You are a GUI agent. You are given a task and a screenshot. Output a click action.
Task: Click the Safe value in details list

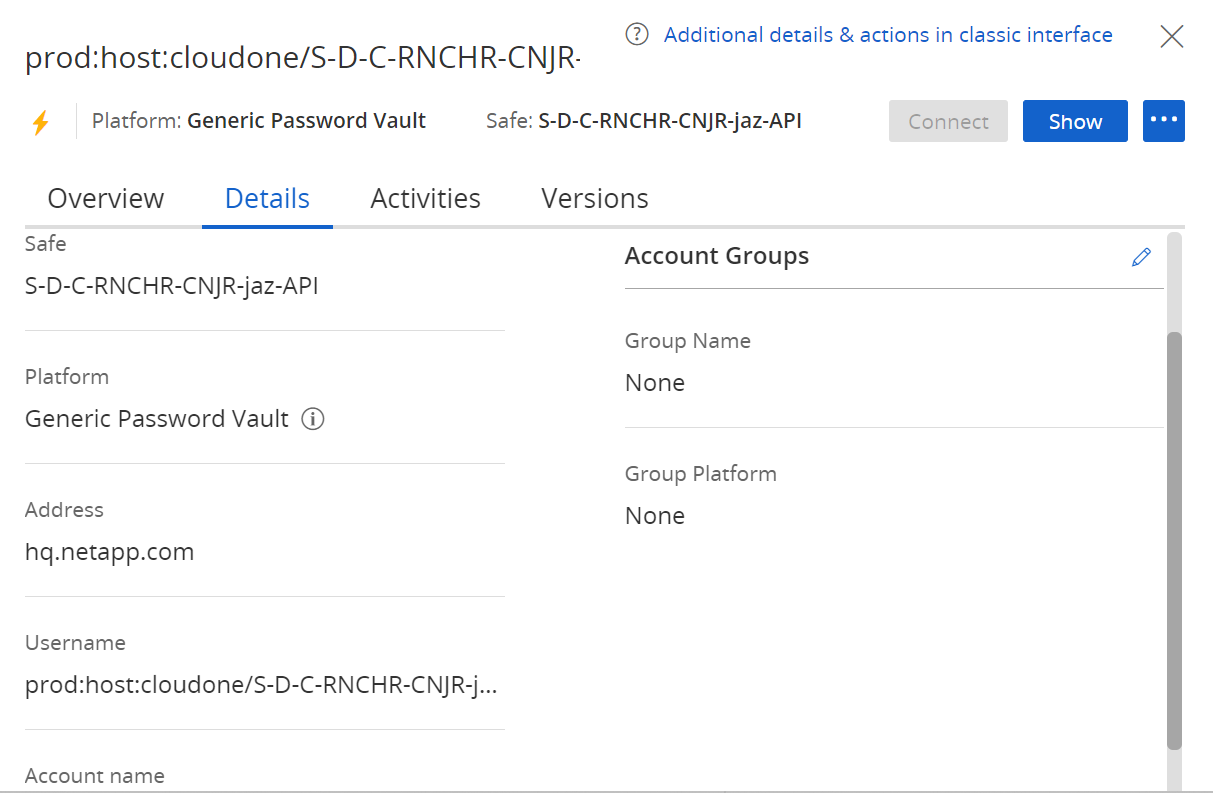pyautogui.click(x=172, y=286)
